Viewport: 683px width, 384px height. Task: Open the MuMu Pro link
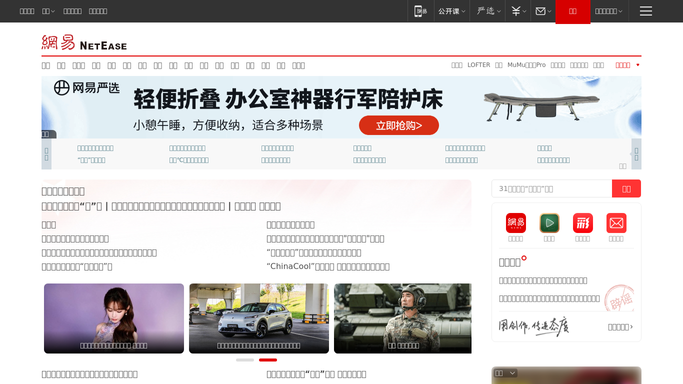(x=526, y=65)
